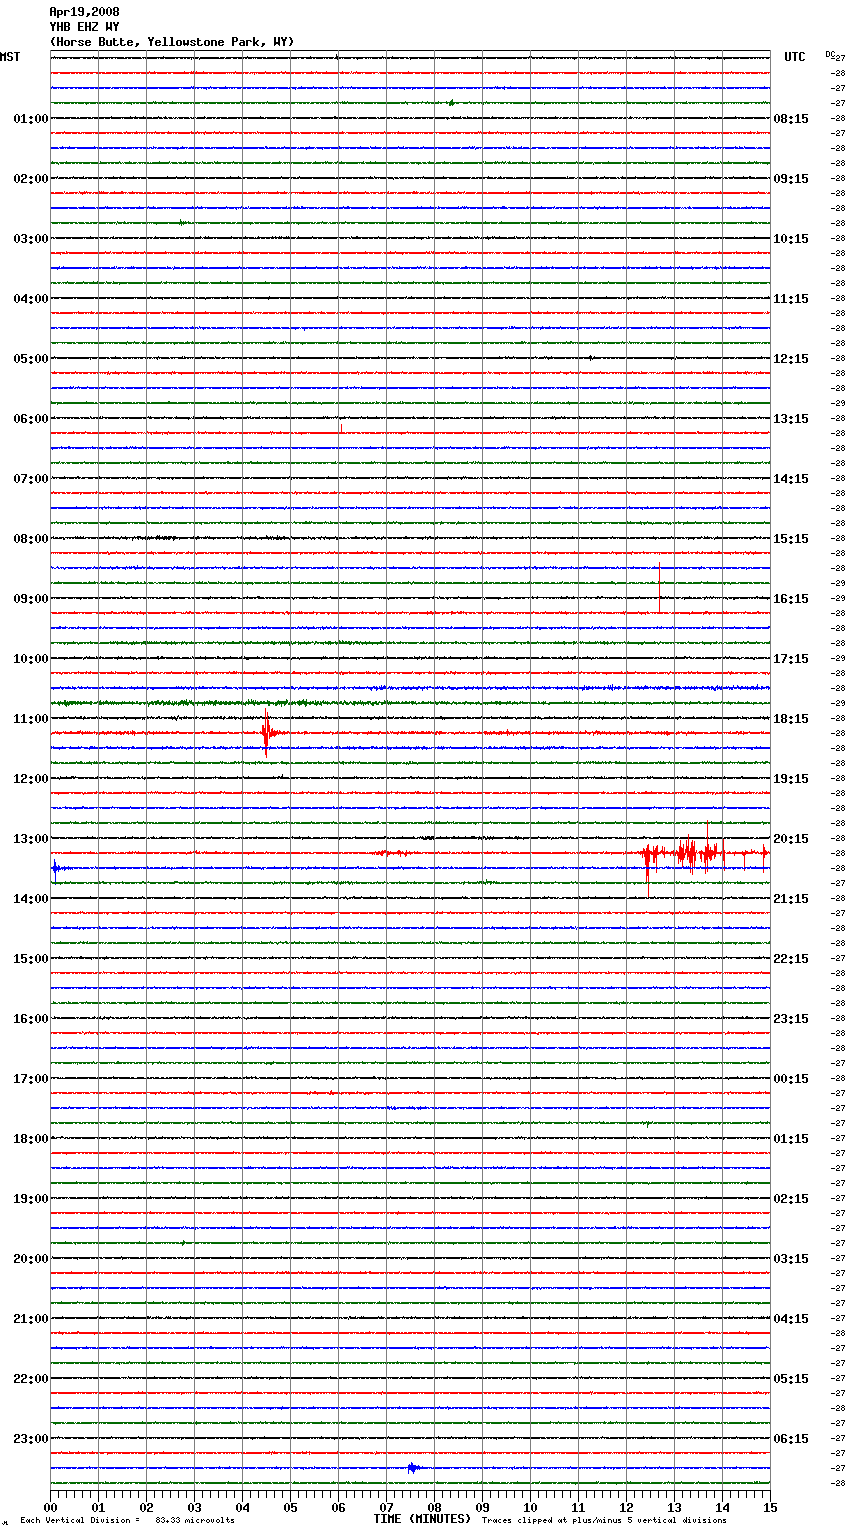Click the 10:15 UTC time label

coord(791,239)
